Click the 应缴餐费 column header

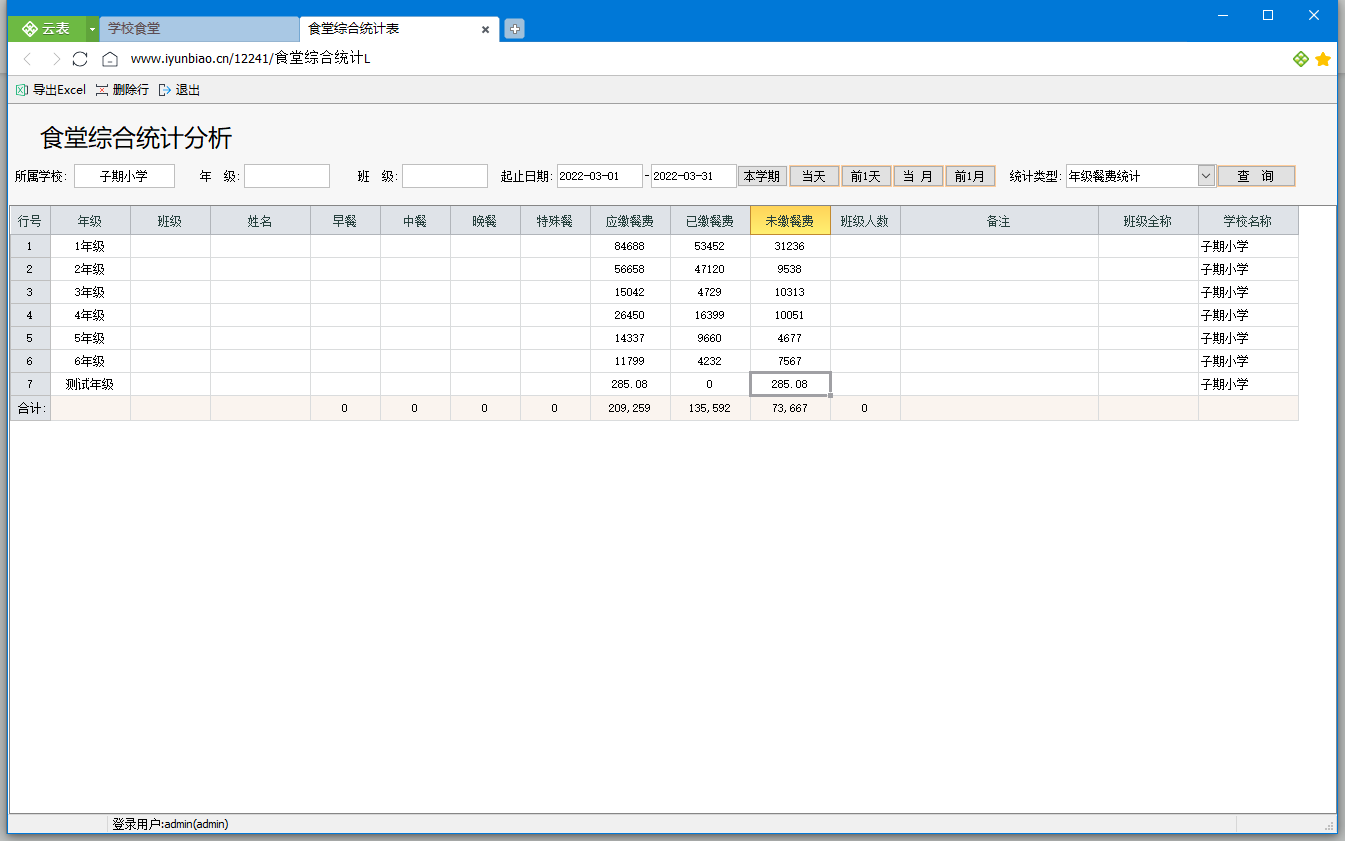[630, 221]
